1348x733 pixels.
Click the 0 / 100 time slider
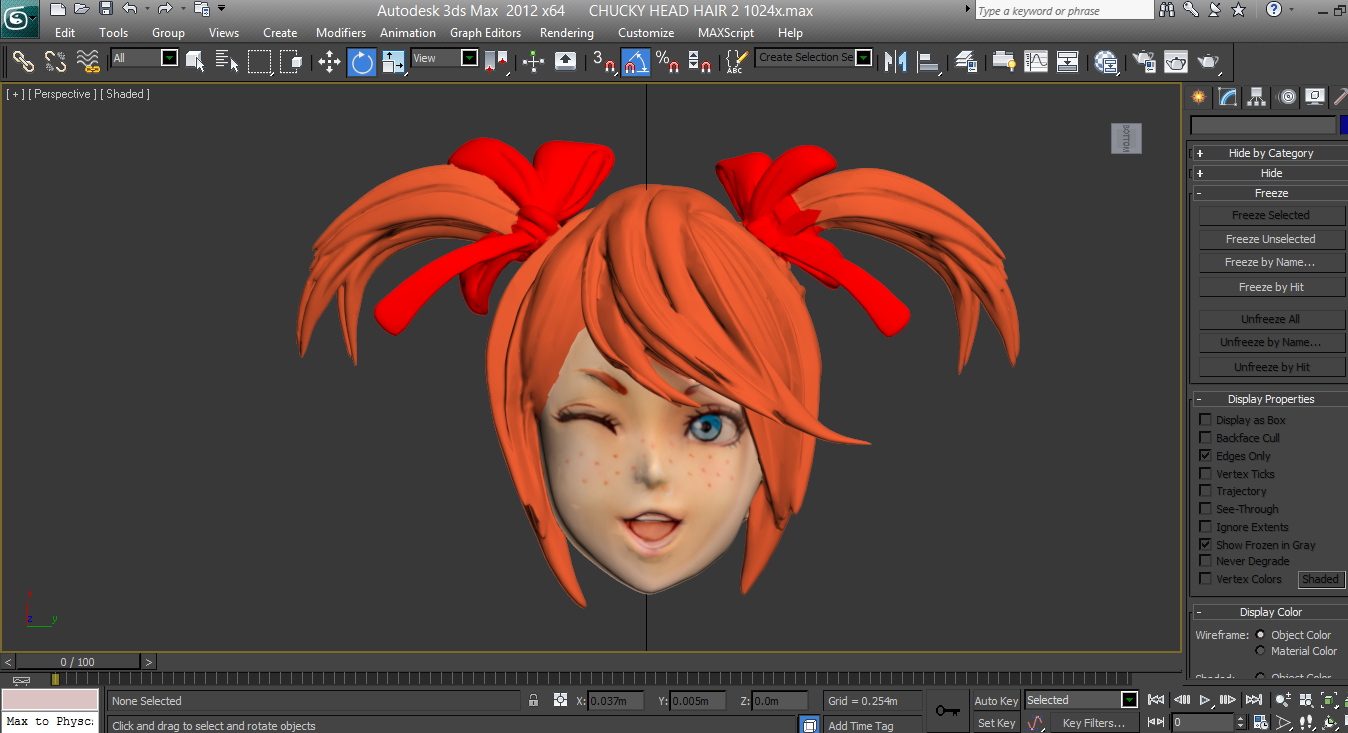pyautogui.click(x=78, y=662)
